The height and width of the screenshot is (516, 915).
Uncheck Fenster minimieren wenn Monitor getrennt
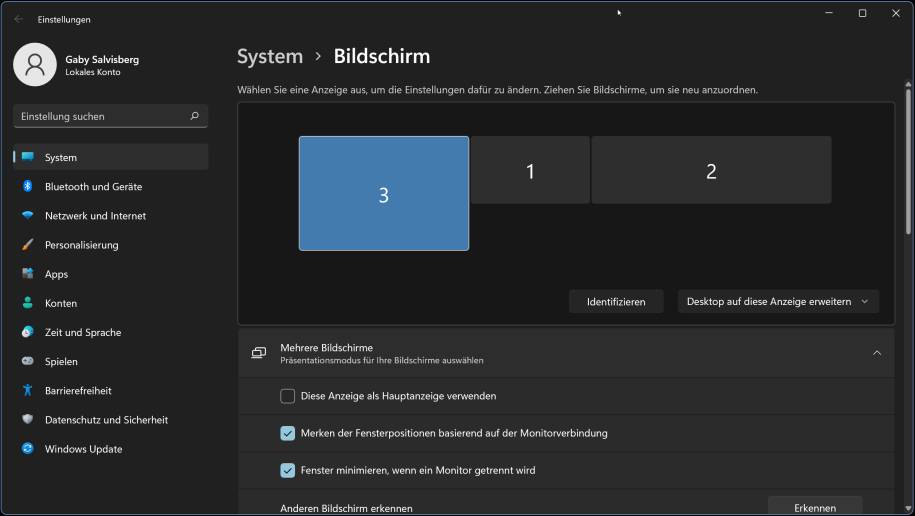coord(288,470)
